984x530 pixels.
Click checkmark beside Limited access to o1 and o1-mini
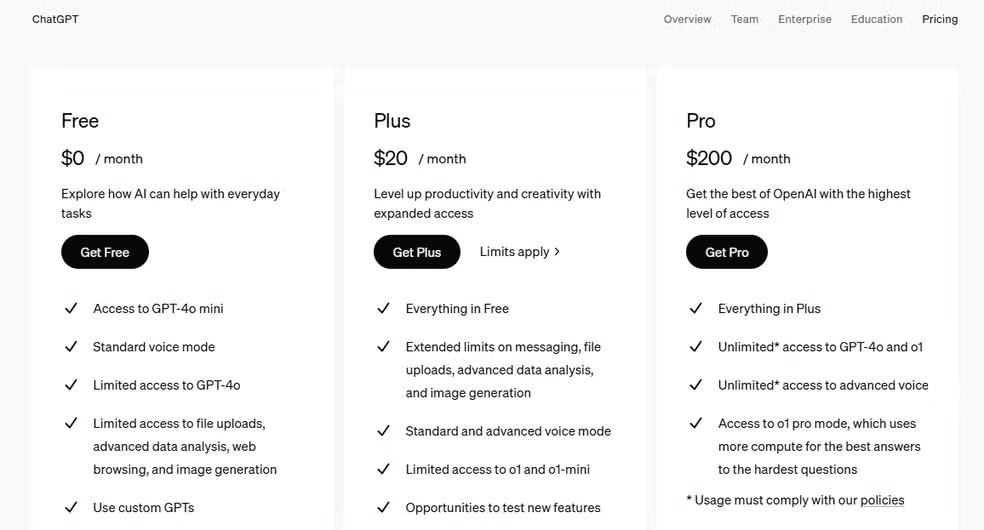tap(383, 468)
